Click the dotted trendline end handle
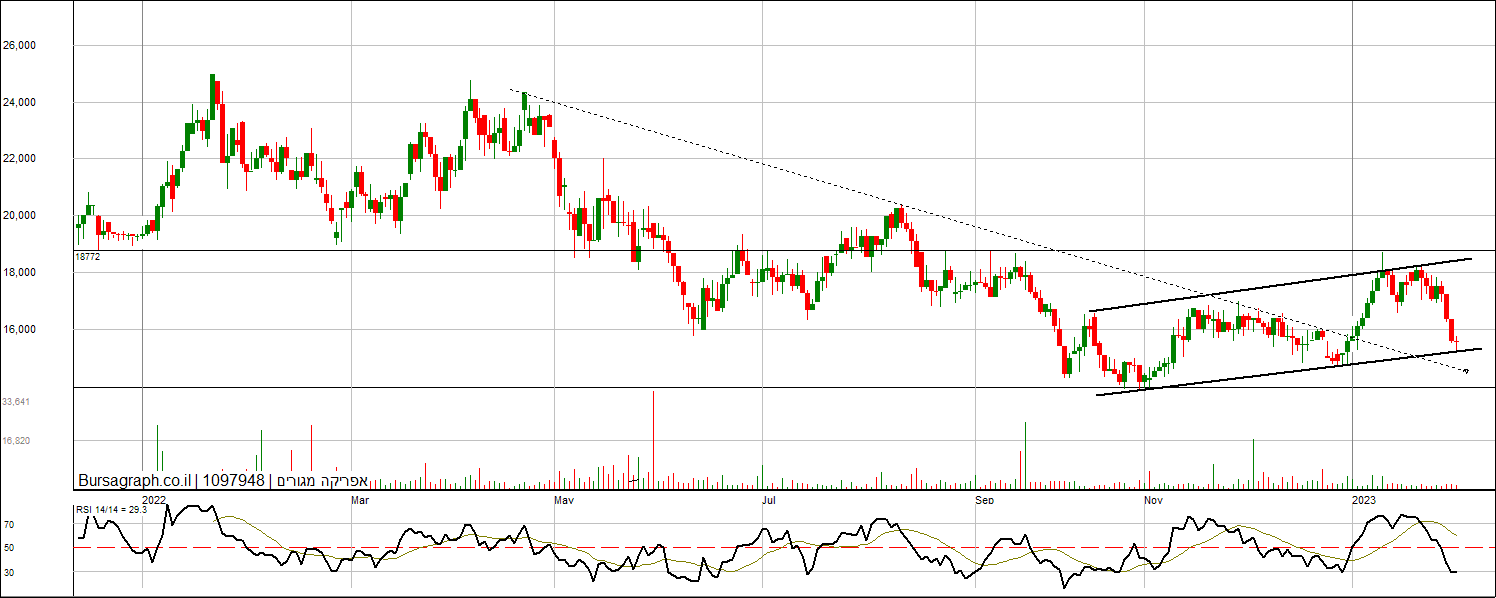Image resolution: width=1496 pixels, height=598 pixels. (x=1466, y=372)
